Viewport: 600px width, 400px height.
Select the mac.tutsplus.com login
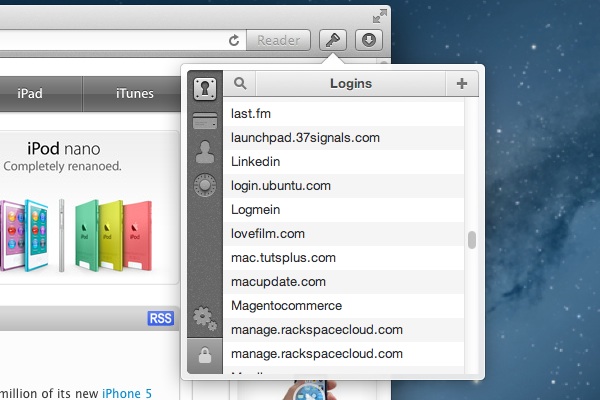click(344, 258)
